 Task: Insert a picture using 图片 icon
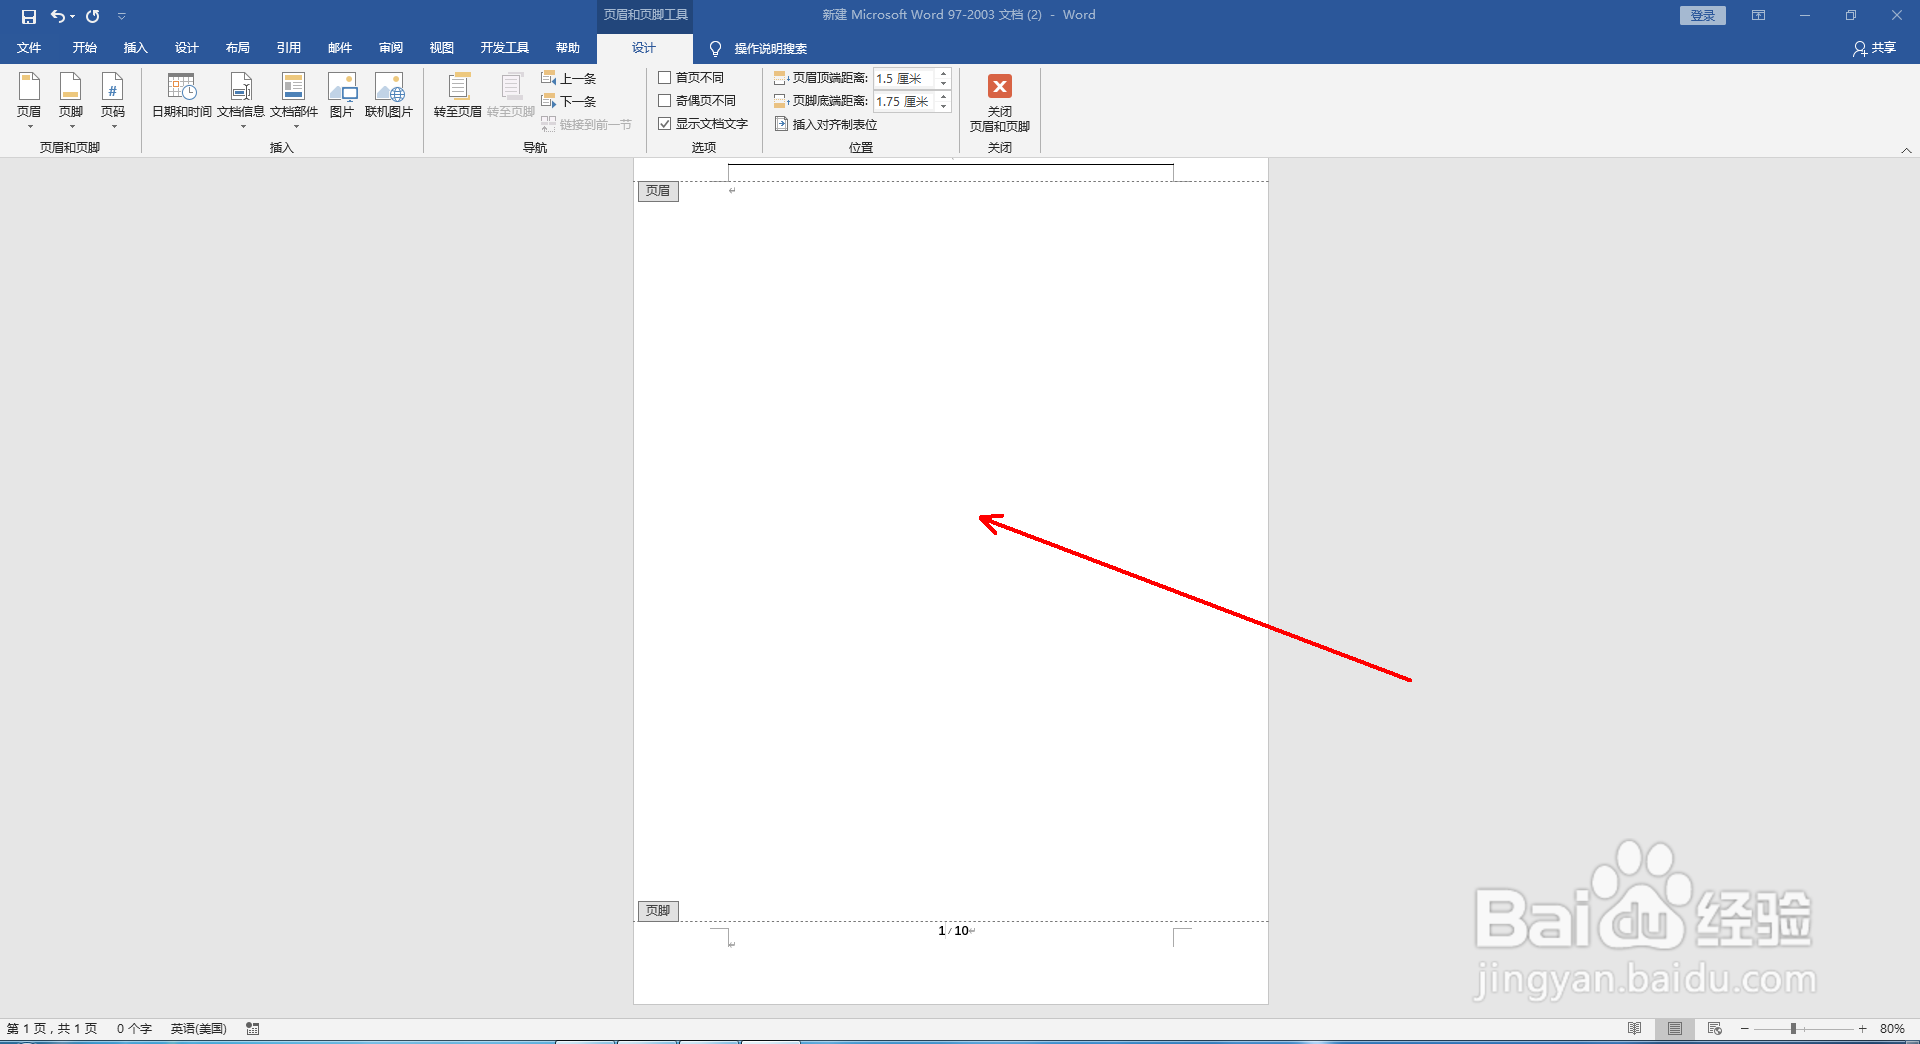(342, 95)
